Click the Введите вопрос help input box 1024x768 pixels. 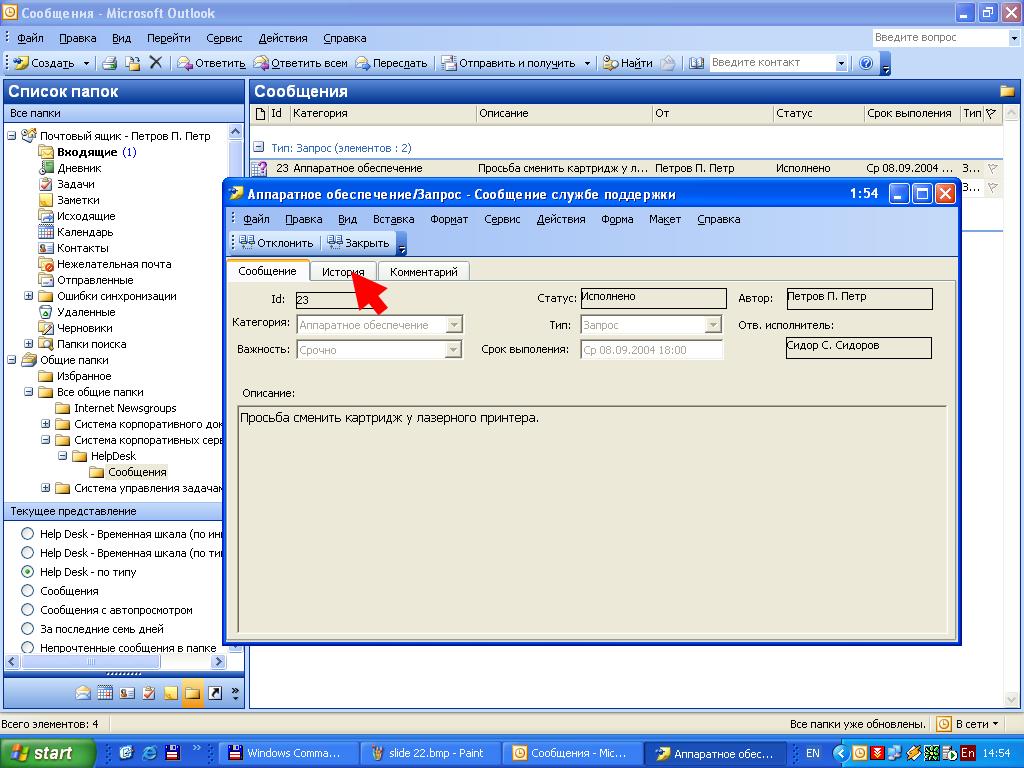[940, 37]
